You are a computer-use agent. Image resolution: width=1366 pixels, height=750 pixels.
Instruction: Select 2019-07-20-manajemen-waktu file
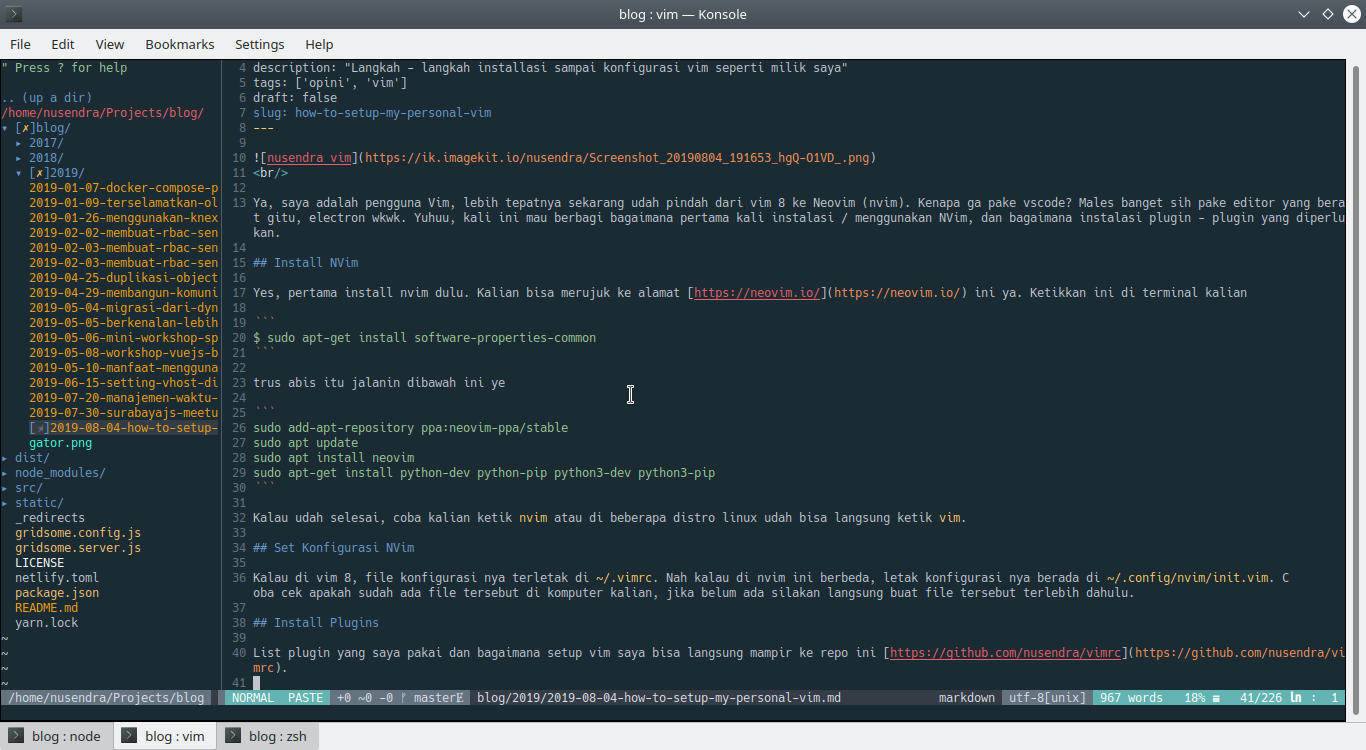[x=124, y=398]
